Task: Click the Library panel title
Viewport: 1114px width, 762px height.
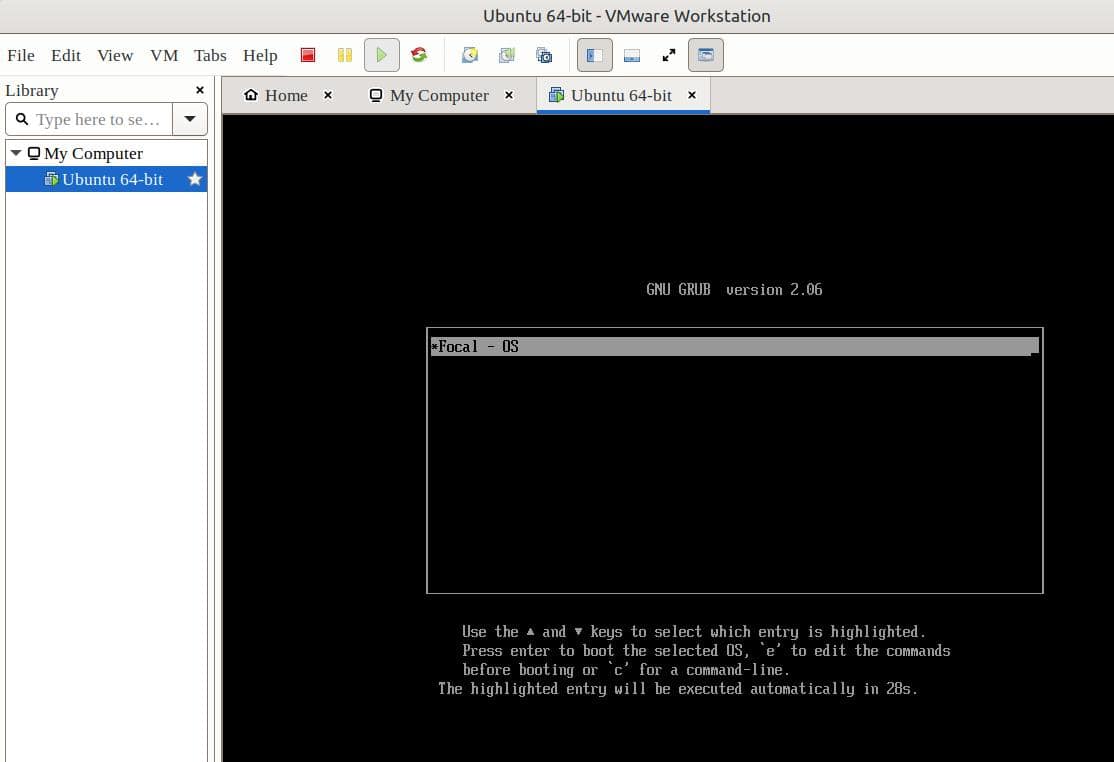Action: point(32,91)
